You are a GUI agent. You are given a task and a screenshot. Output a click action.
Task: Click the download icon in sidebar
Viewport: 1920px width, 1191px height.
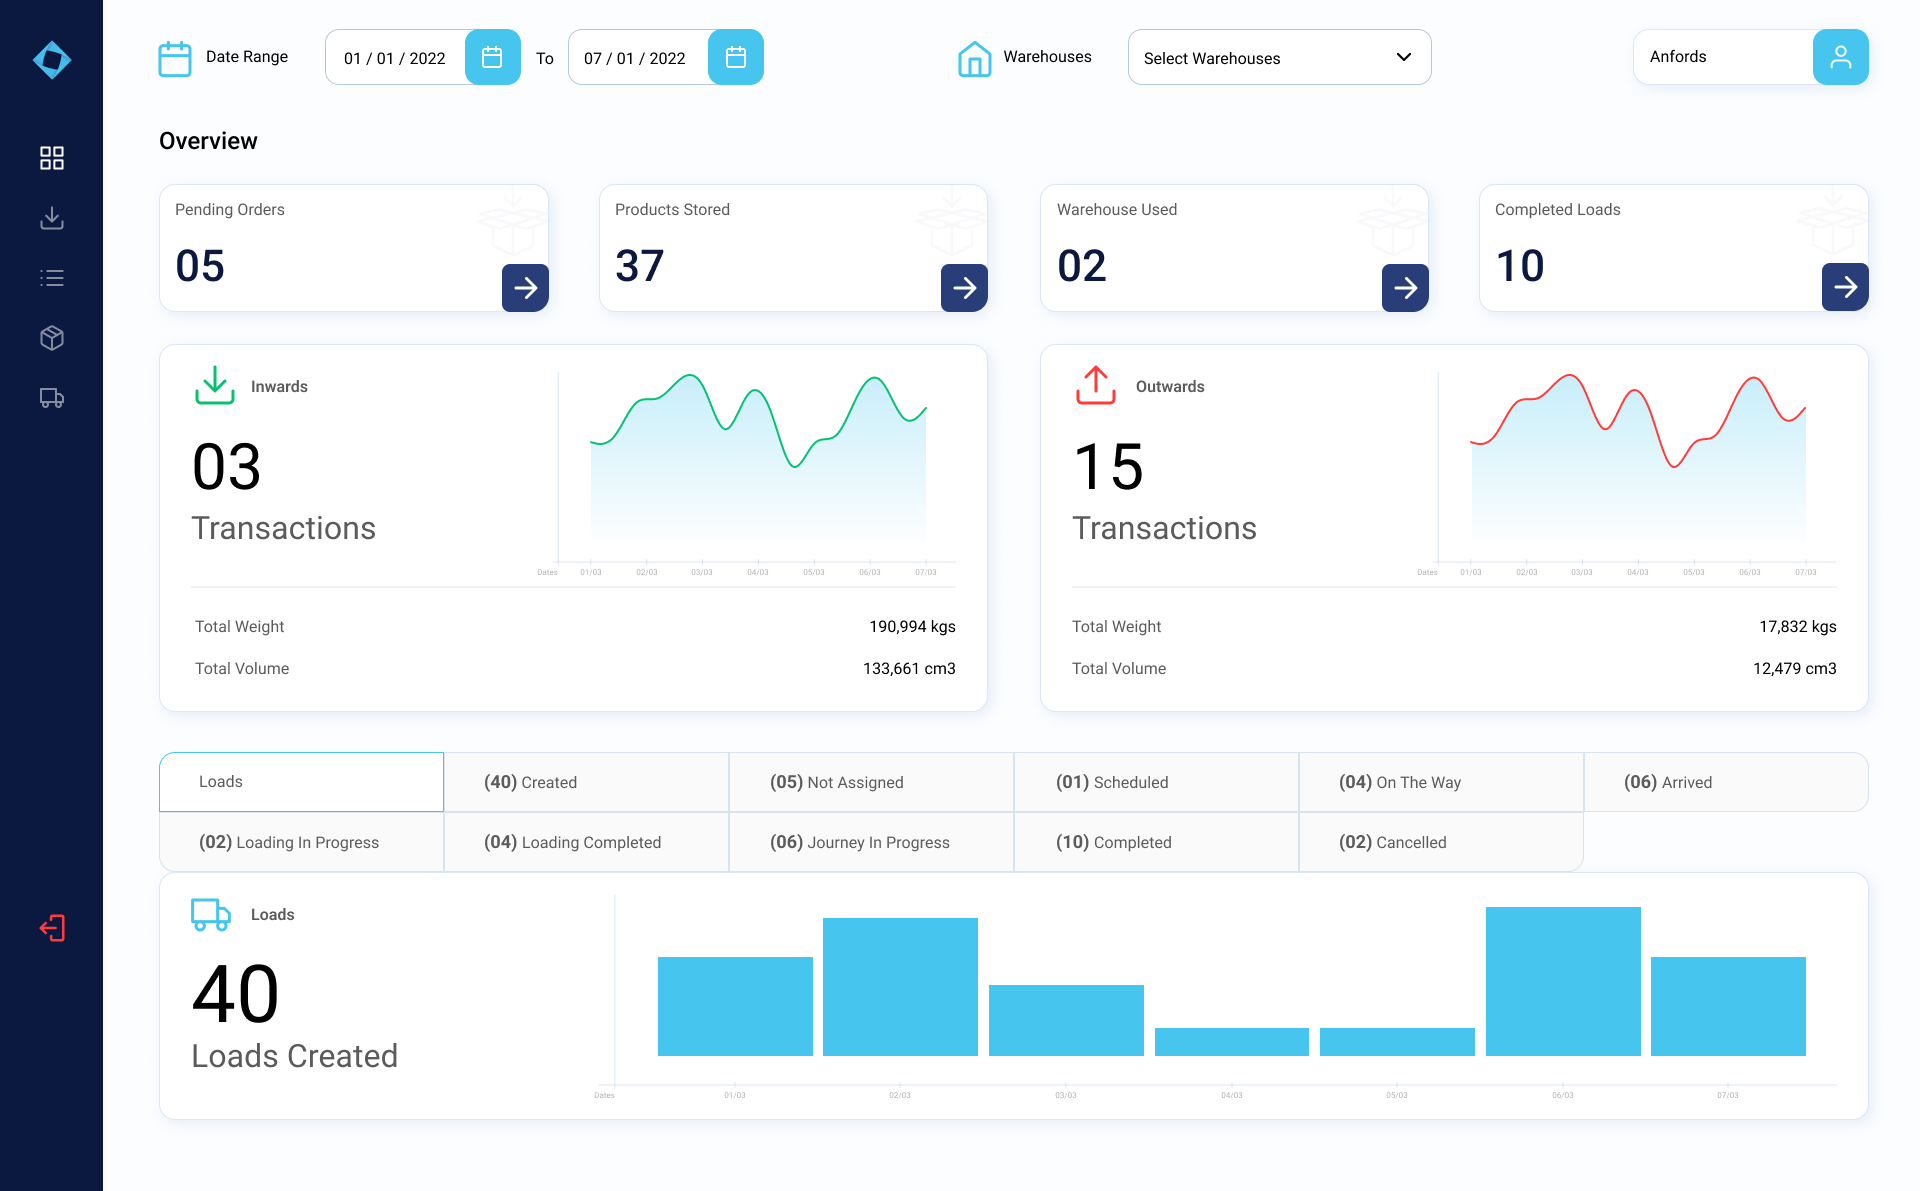pyautogui.click(x=52, y=218)
